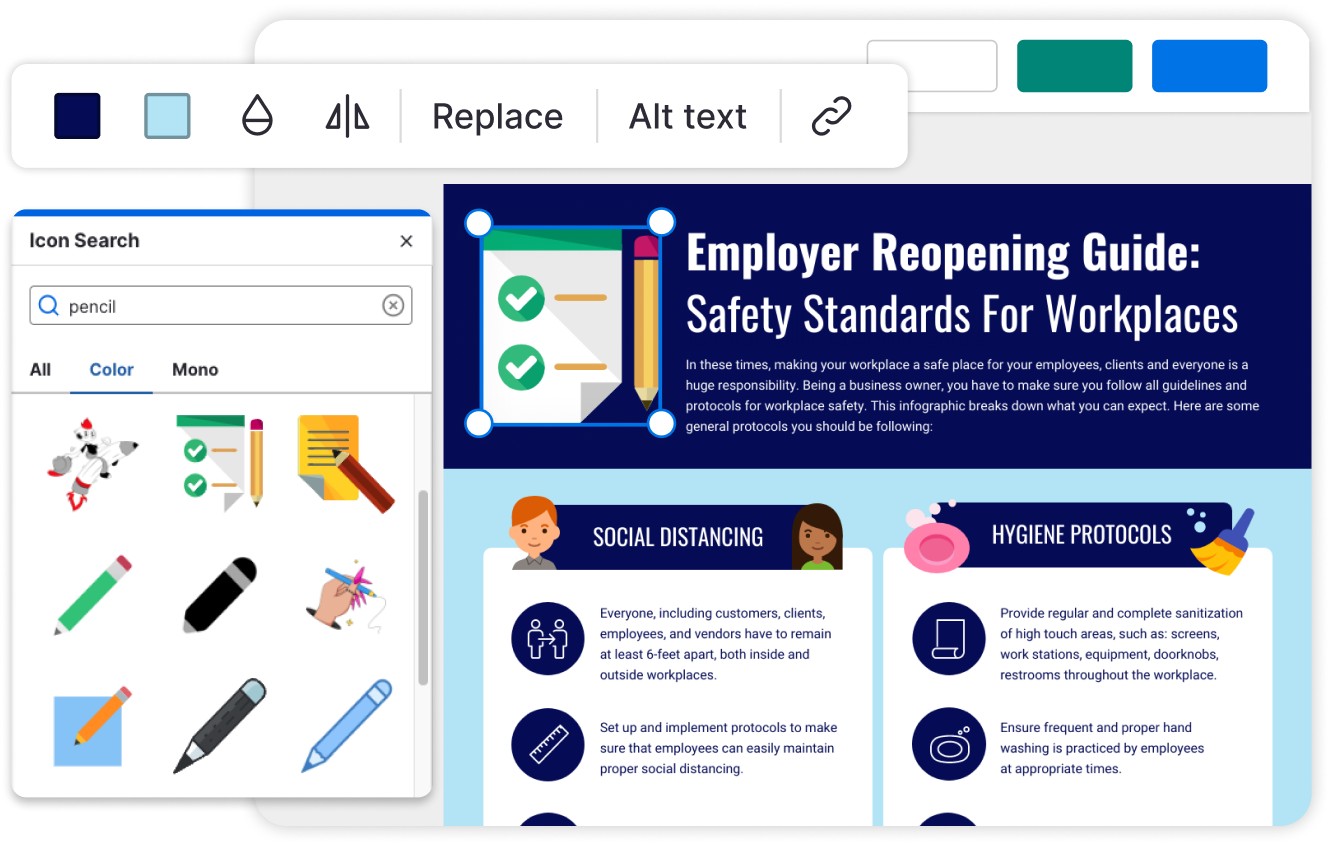Choose the green pencil icon
The image size is (1331, 846).
coord(91,595)
